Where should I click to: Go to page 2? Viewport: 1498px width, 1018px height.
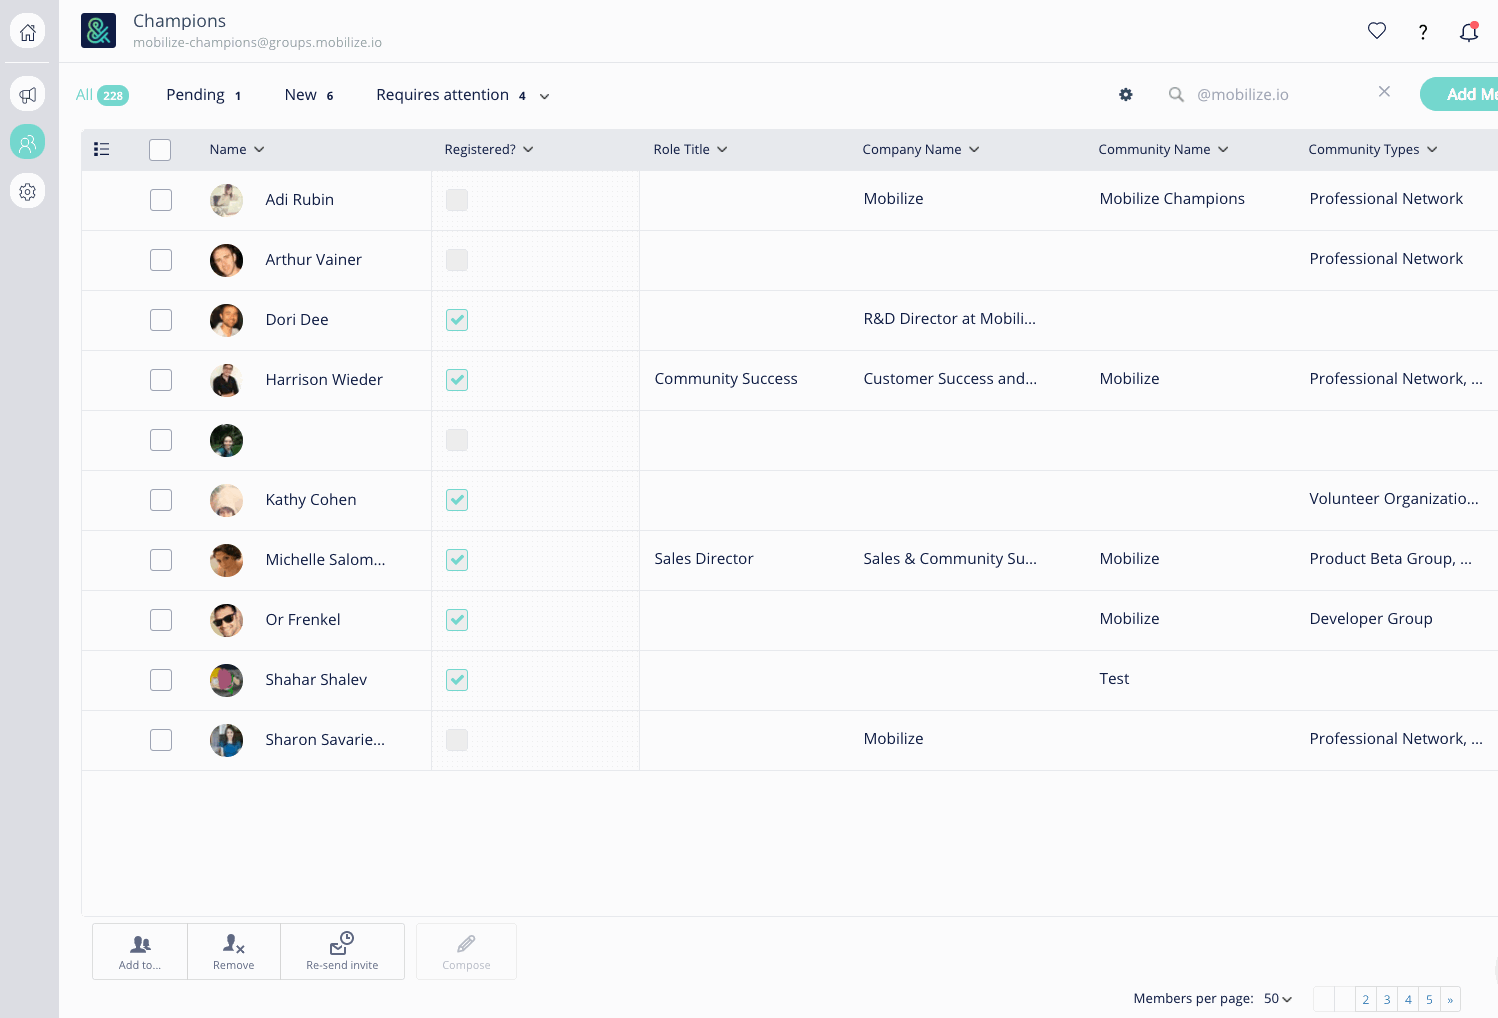1365,999
